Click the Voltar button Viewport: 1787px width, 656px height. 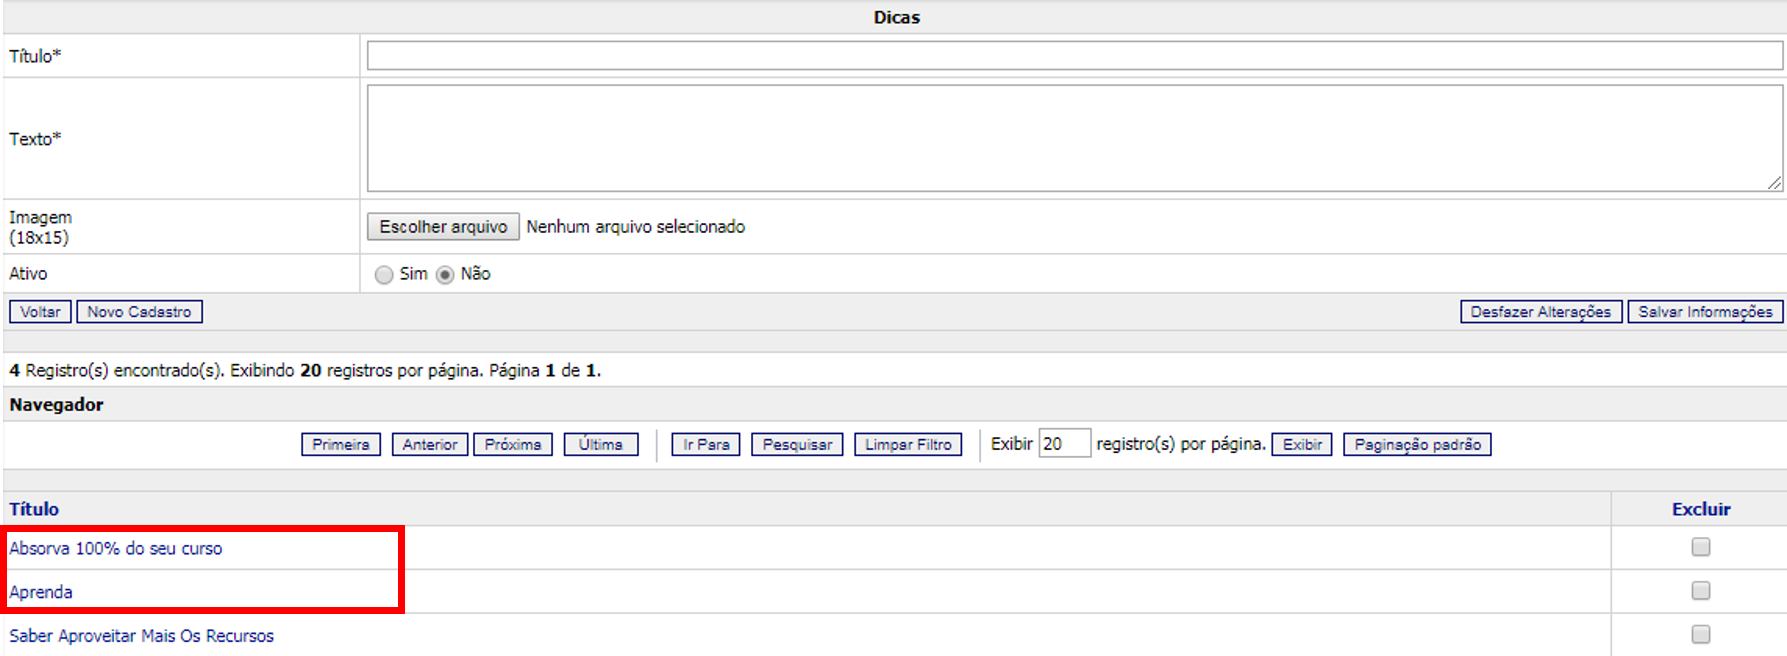[40, 312]
